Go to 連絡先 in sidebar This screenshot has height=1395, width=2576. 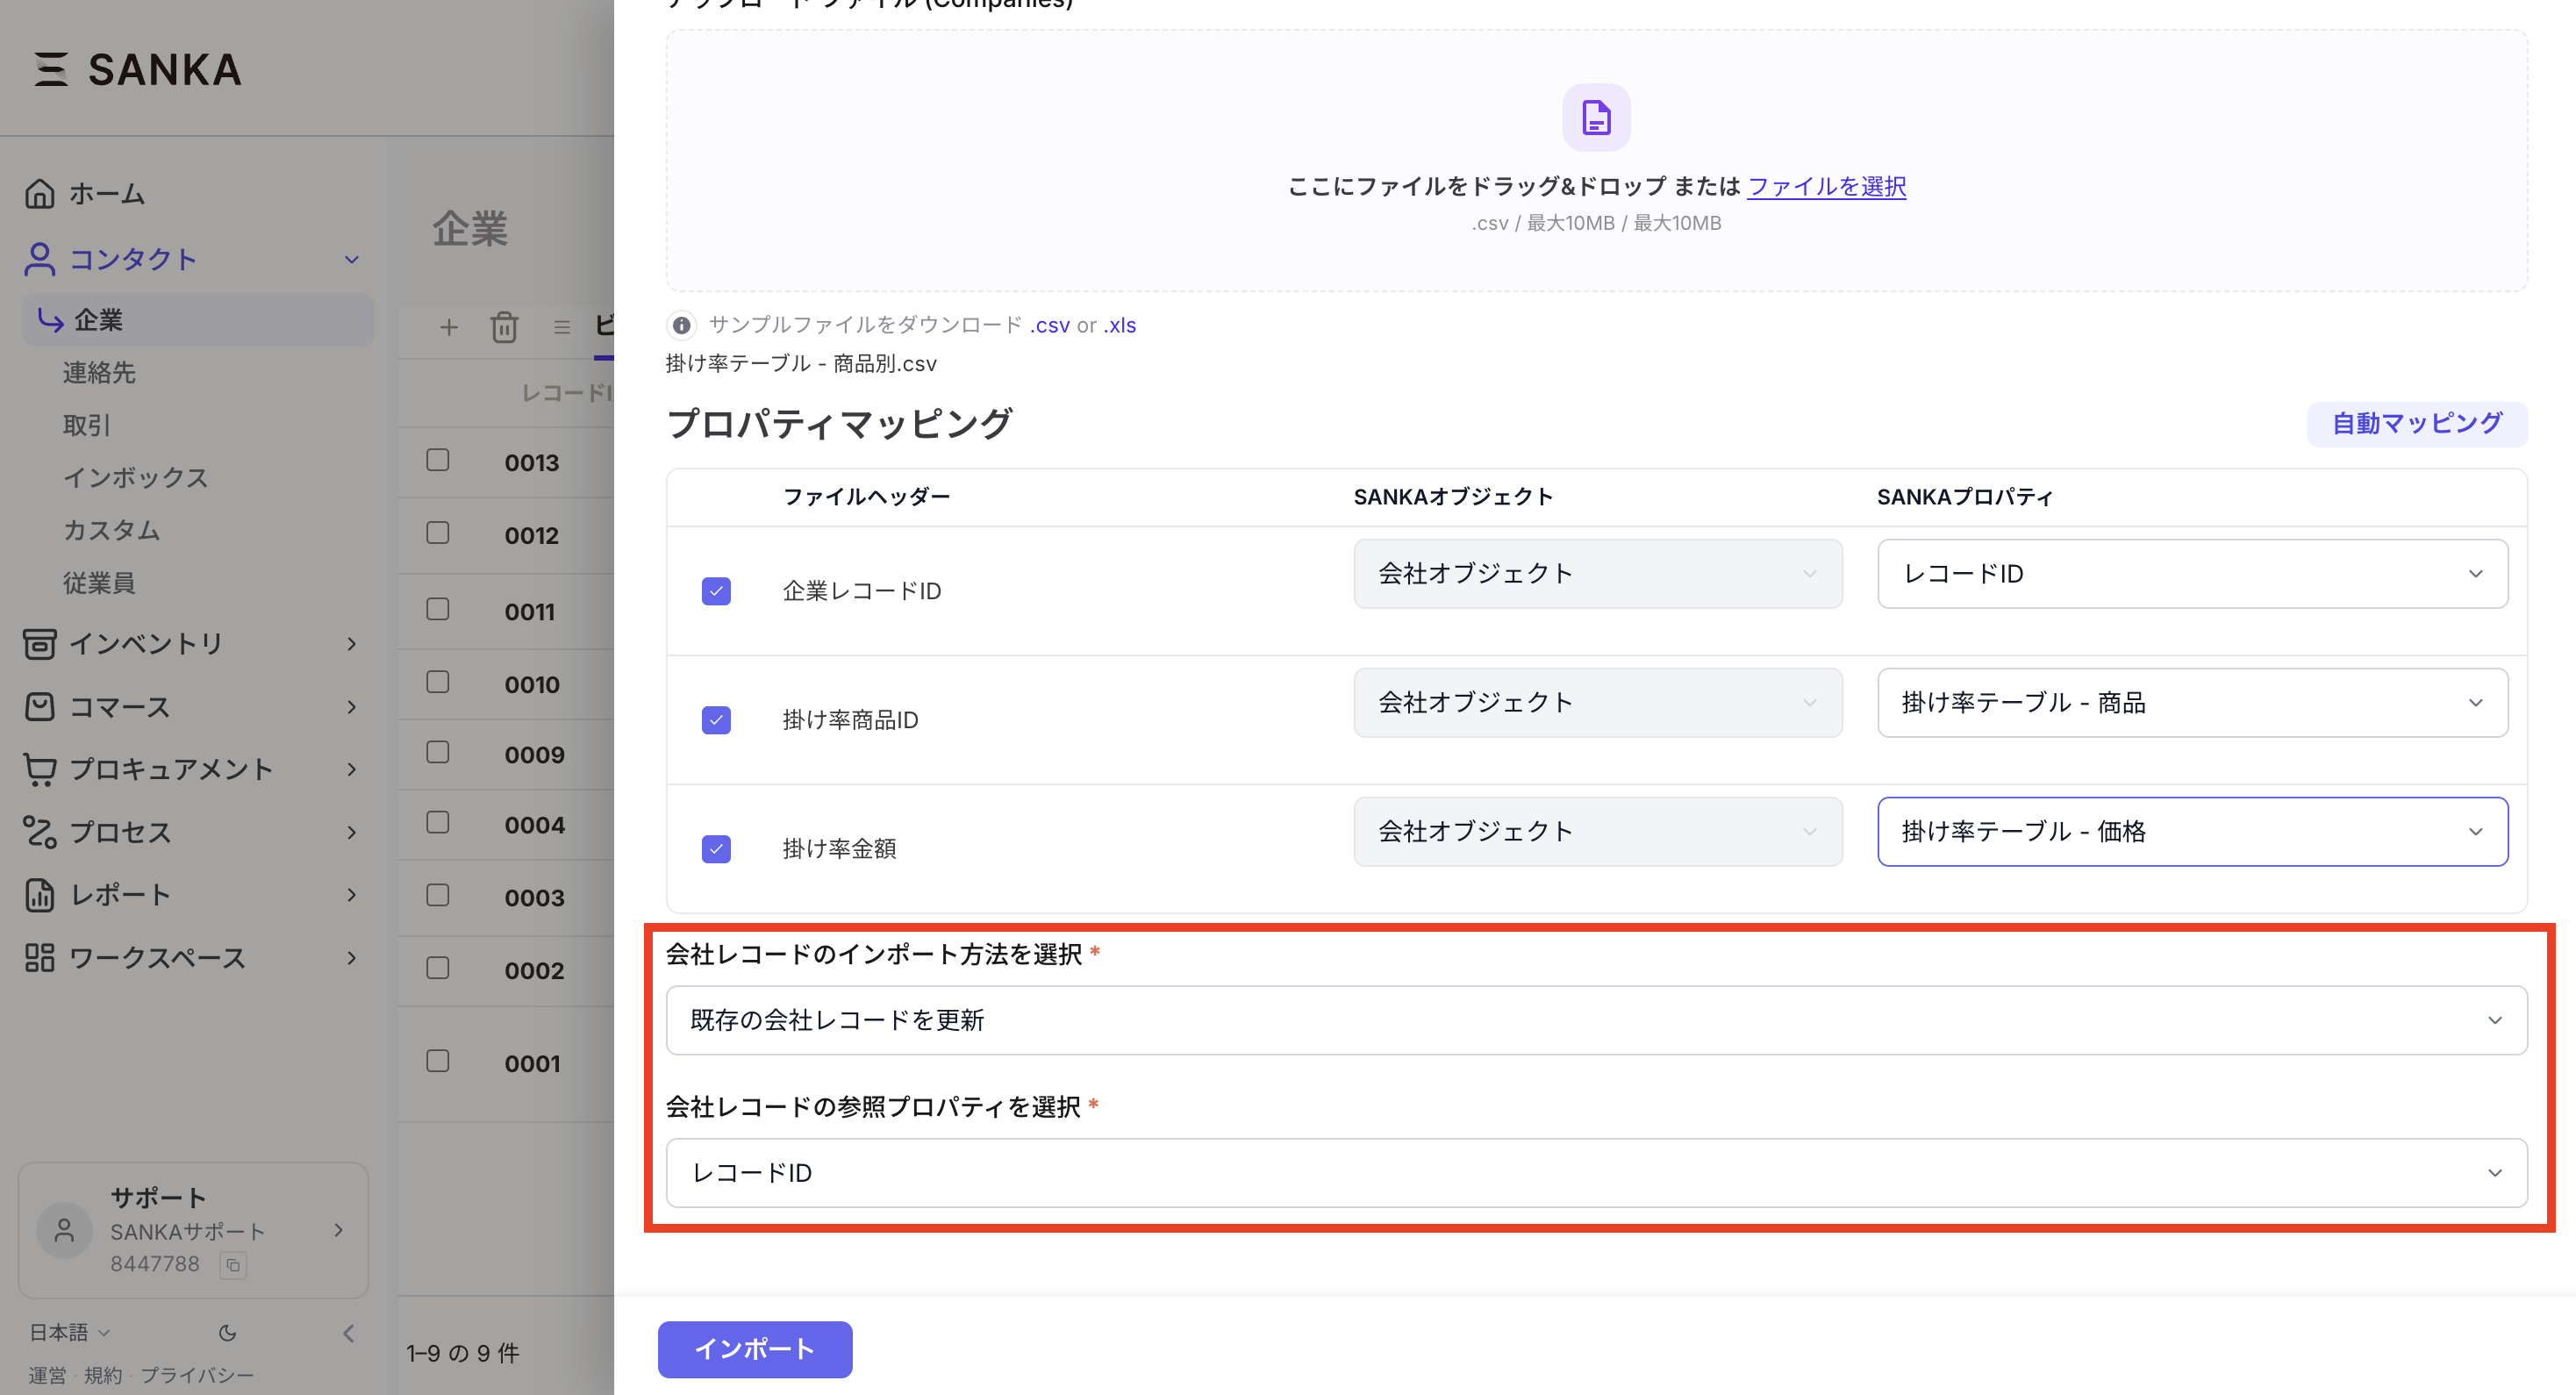(99, 373)
